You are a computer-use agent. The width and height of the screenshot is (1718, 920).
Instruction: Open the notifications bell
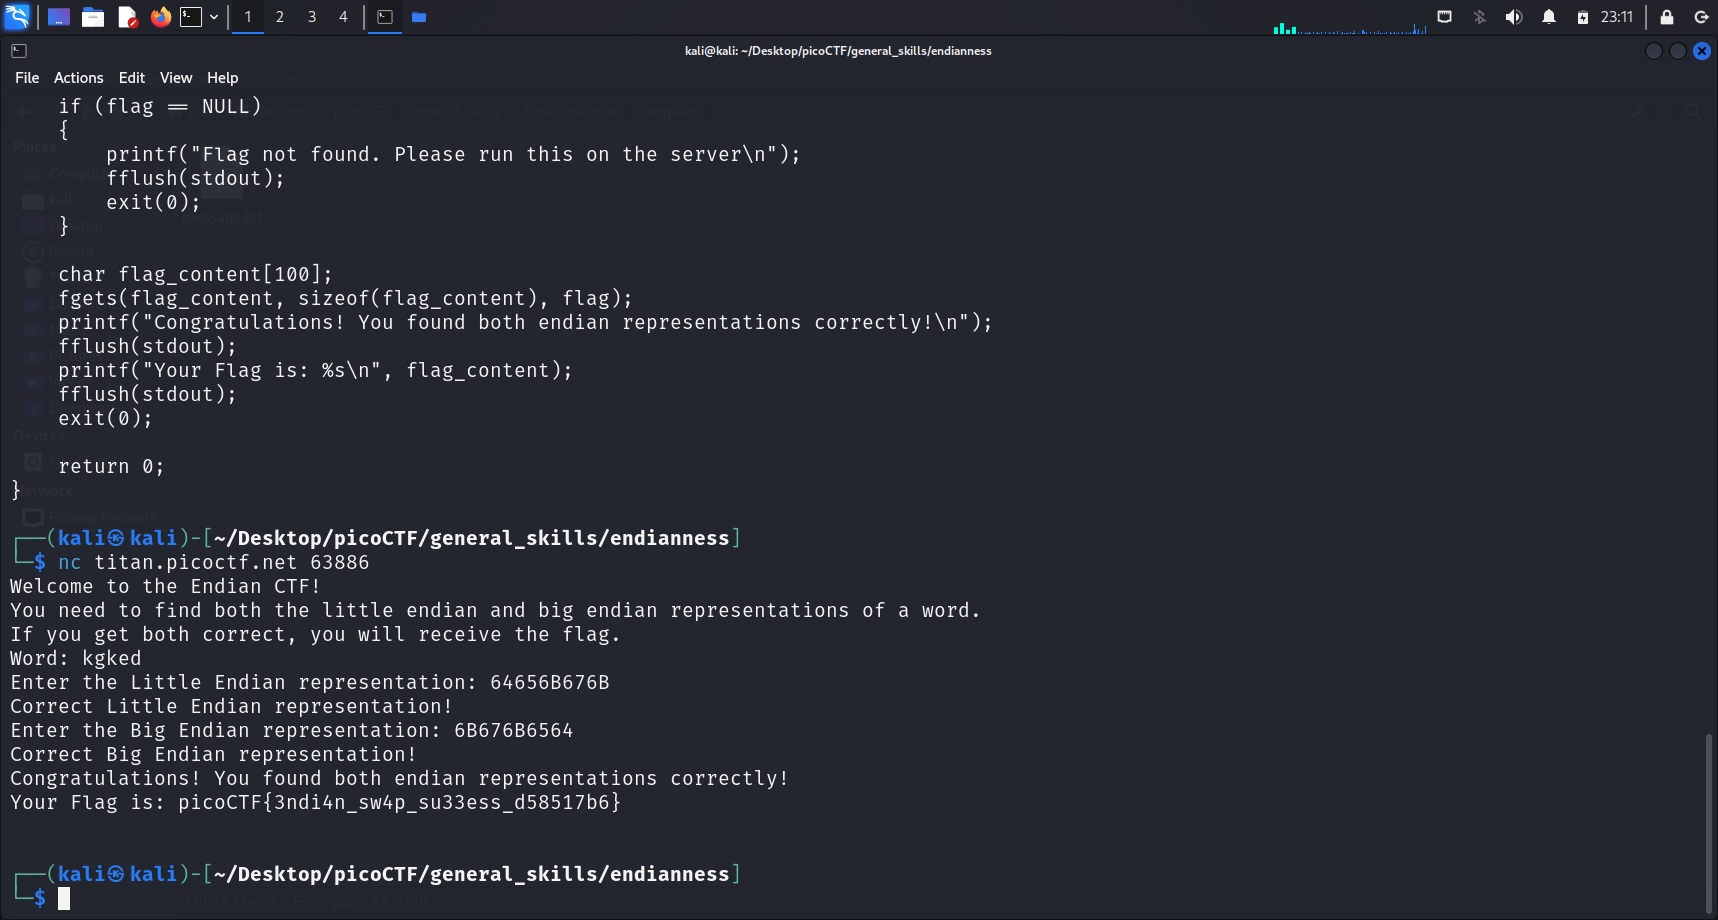[1549, 17]
